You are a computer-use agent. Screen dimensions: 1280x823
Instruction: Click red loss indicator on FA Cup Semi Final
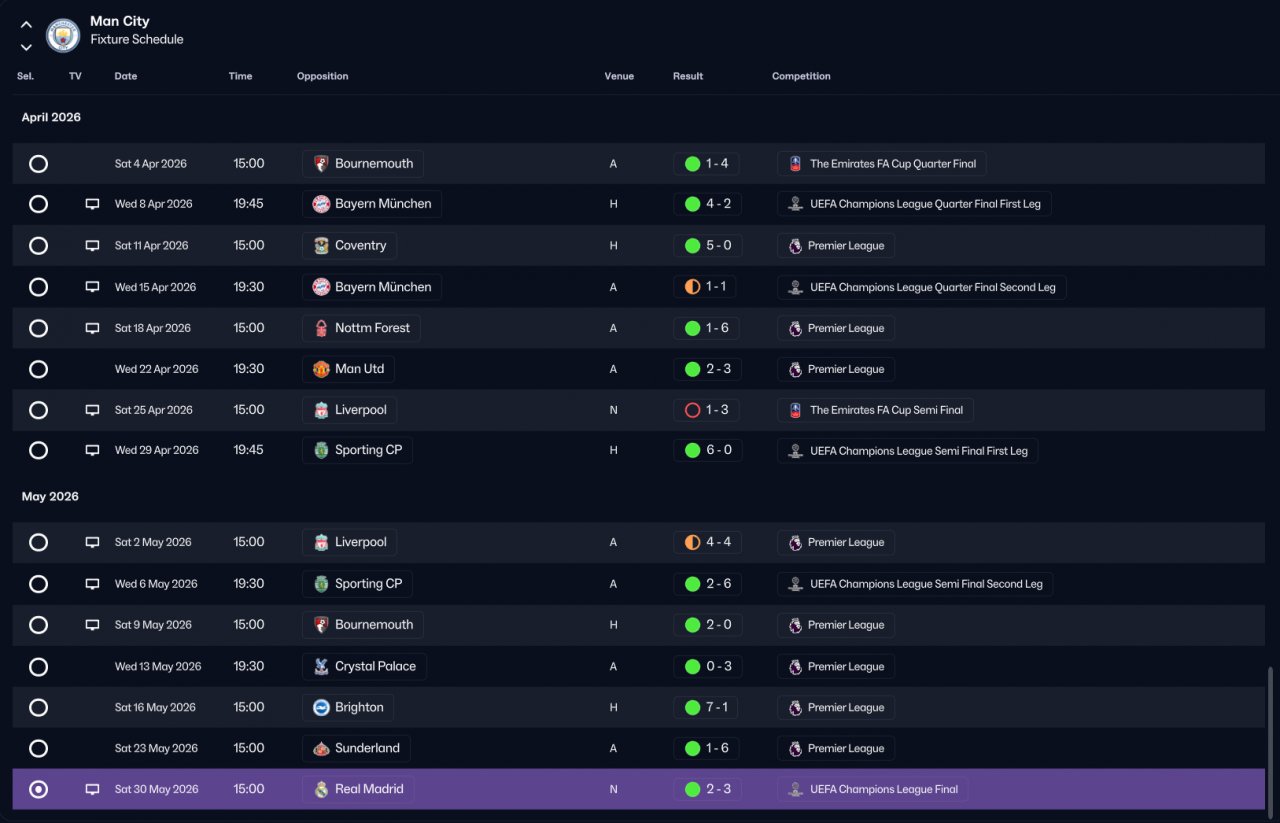(x=692, y=410)
